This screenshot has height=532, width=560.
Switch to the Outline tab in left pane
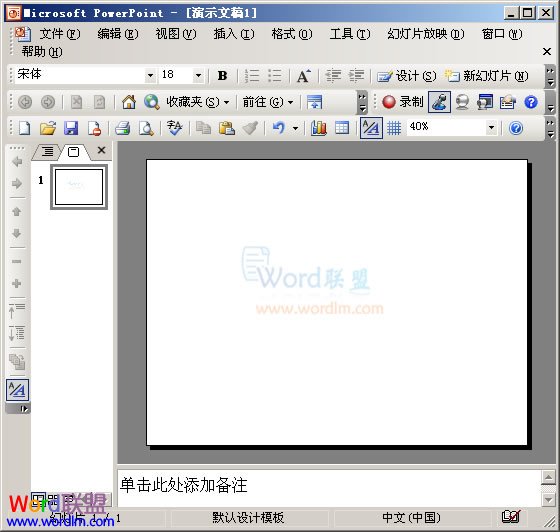47,152
